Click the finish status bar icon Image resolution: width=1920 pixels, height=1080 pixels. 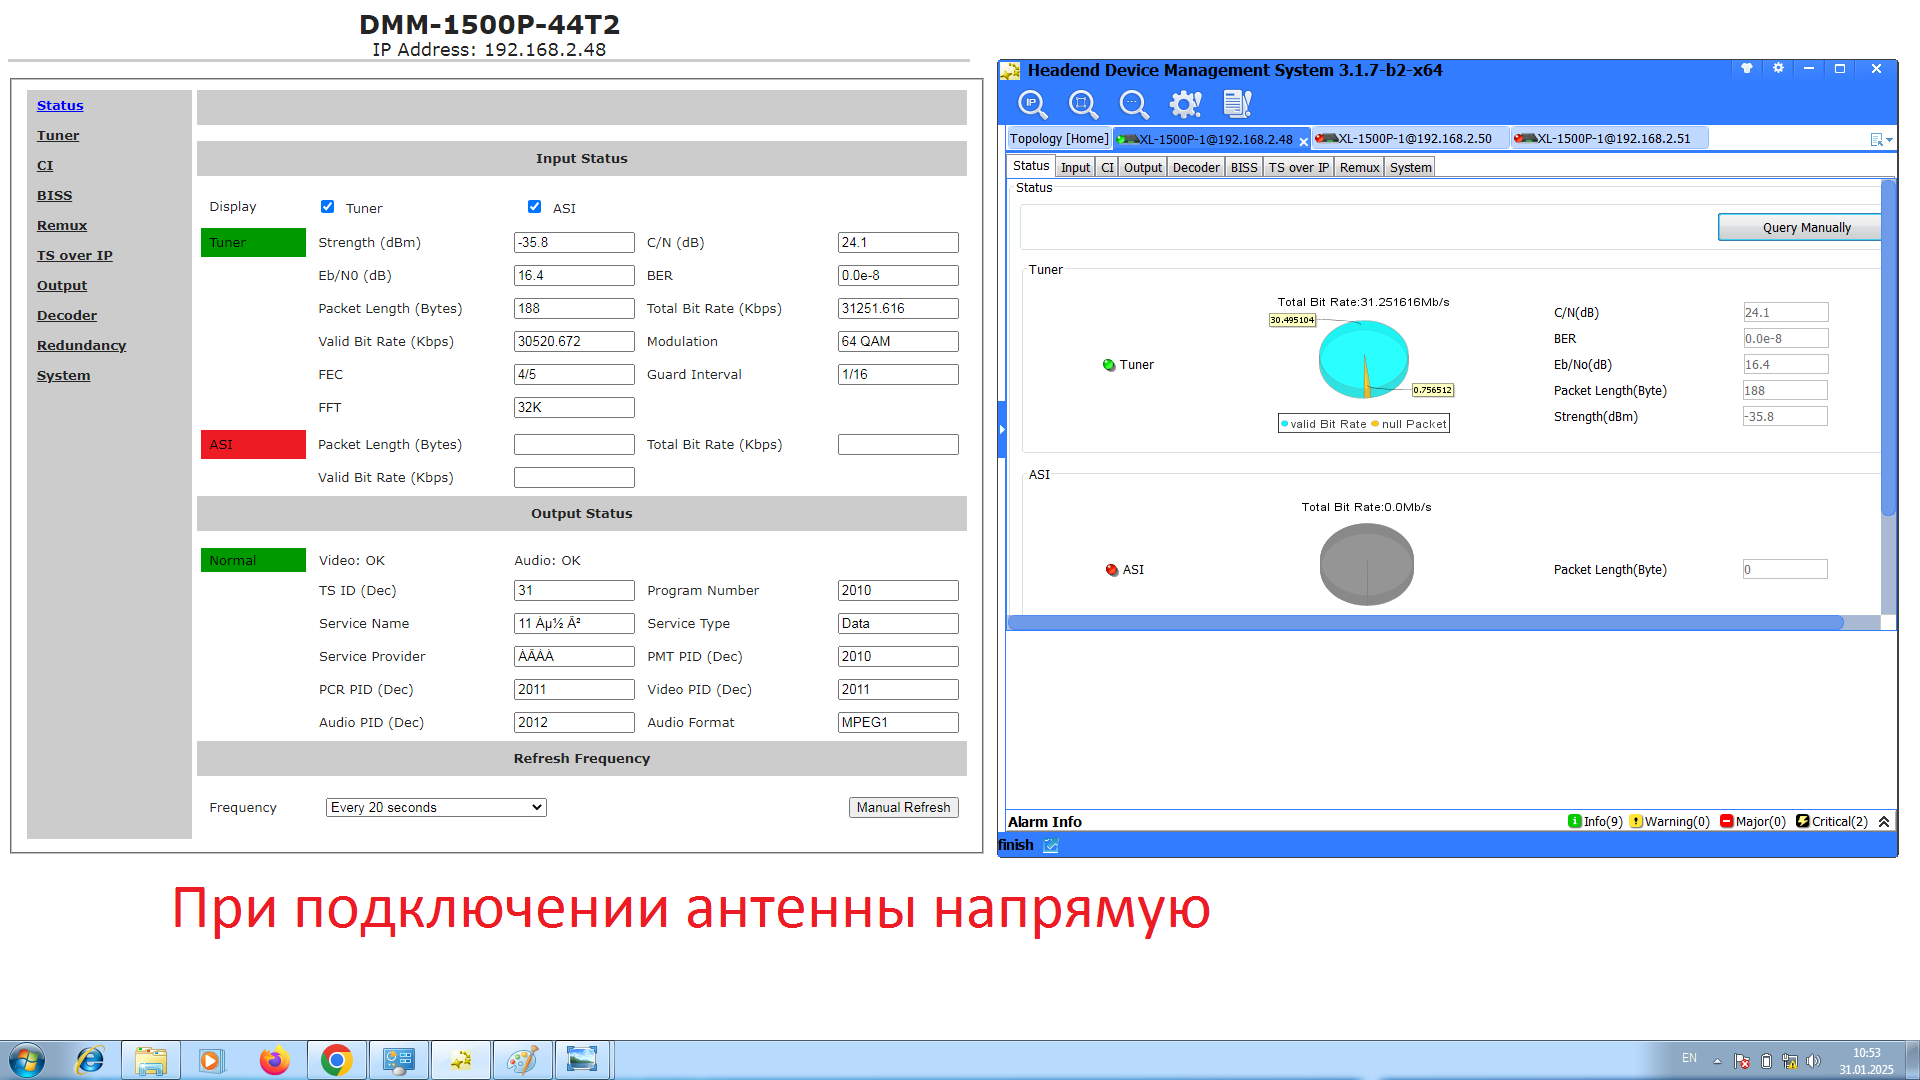click(x=1051, y=846)
